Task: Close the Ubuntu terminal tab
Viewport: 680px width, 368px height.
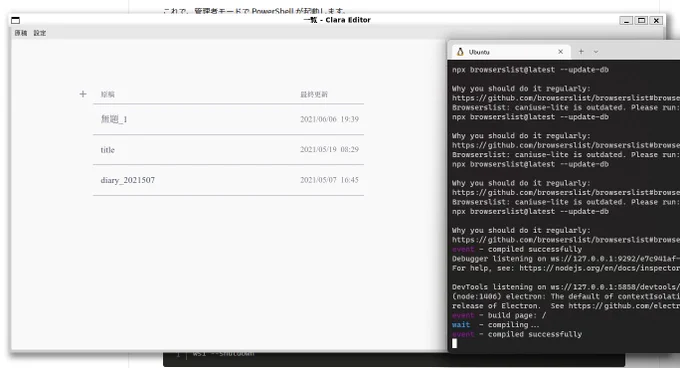Action: 560,52
